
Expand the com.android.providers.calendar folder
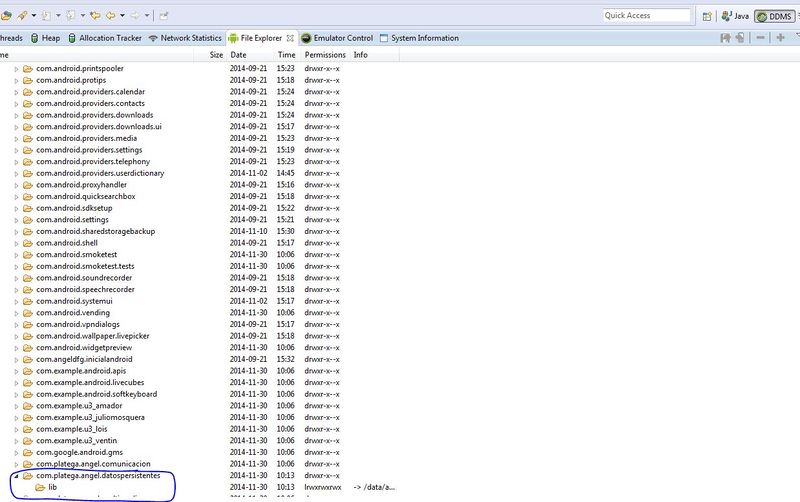[16, 92]
